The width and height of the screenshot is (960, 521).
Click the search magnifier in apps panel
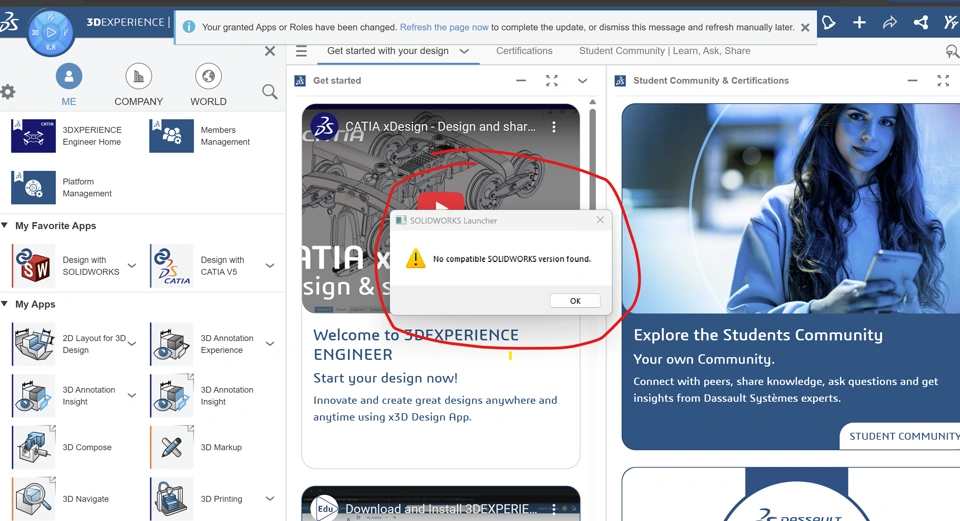click(x=269, y=92)
